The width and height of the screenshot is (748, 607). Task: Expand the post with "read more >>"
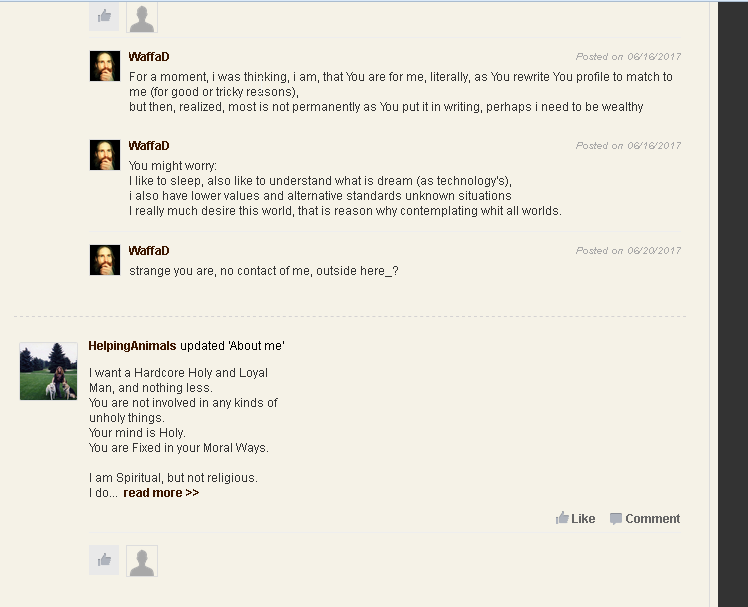161,493
